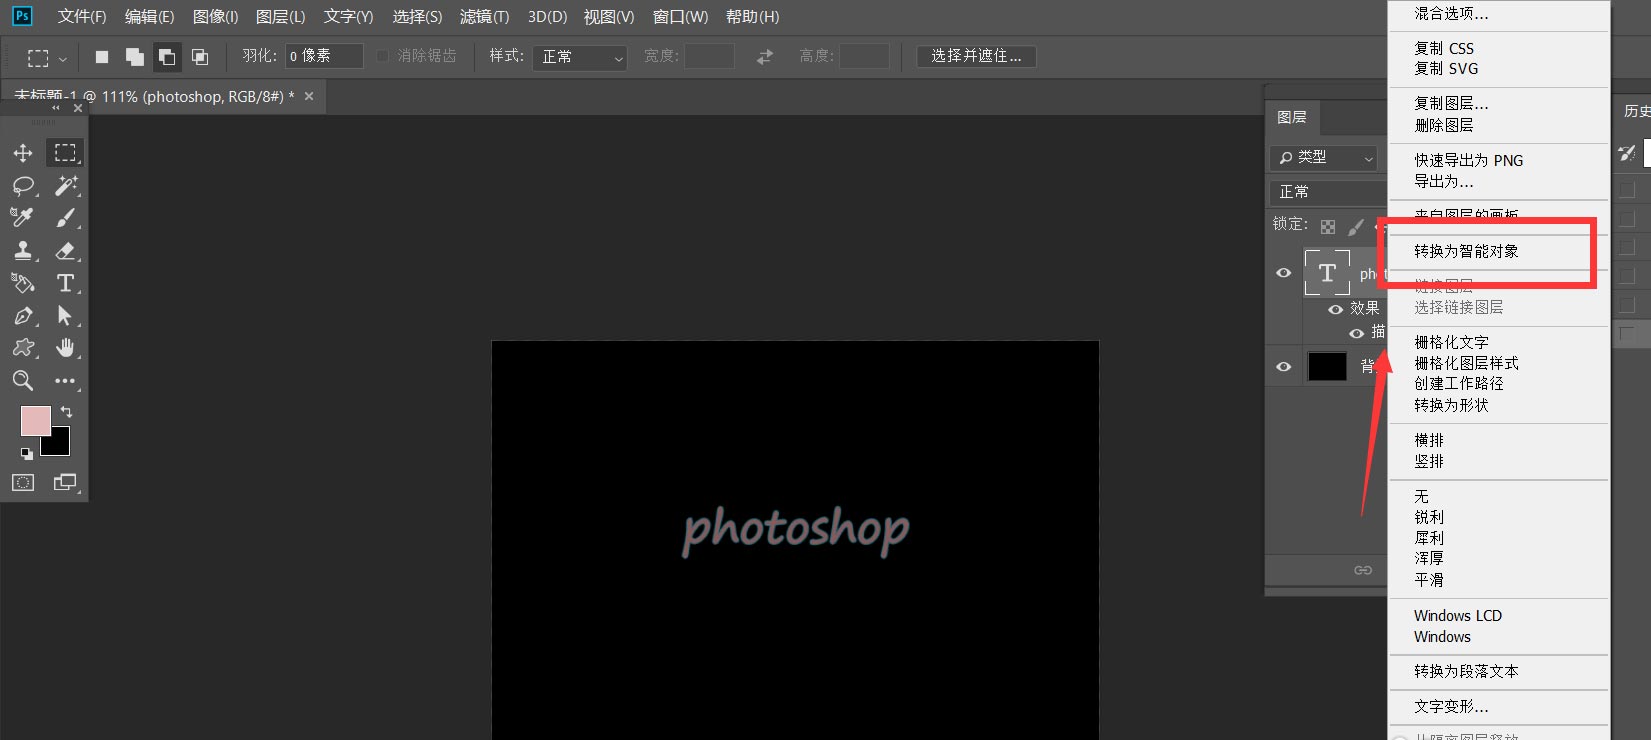Open the Edit Toolbar three-dots button
Screen dimensions: 1651x740
[x=65, y=381]
